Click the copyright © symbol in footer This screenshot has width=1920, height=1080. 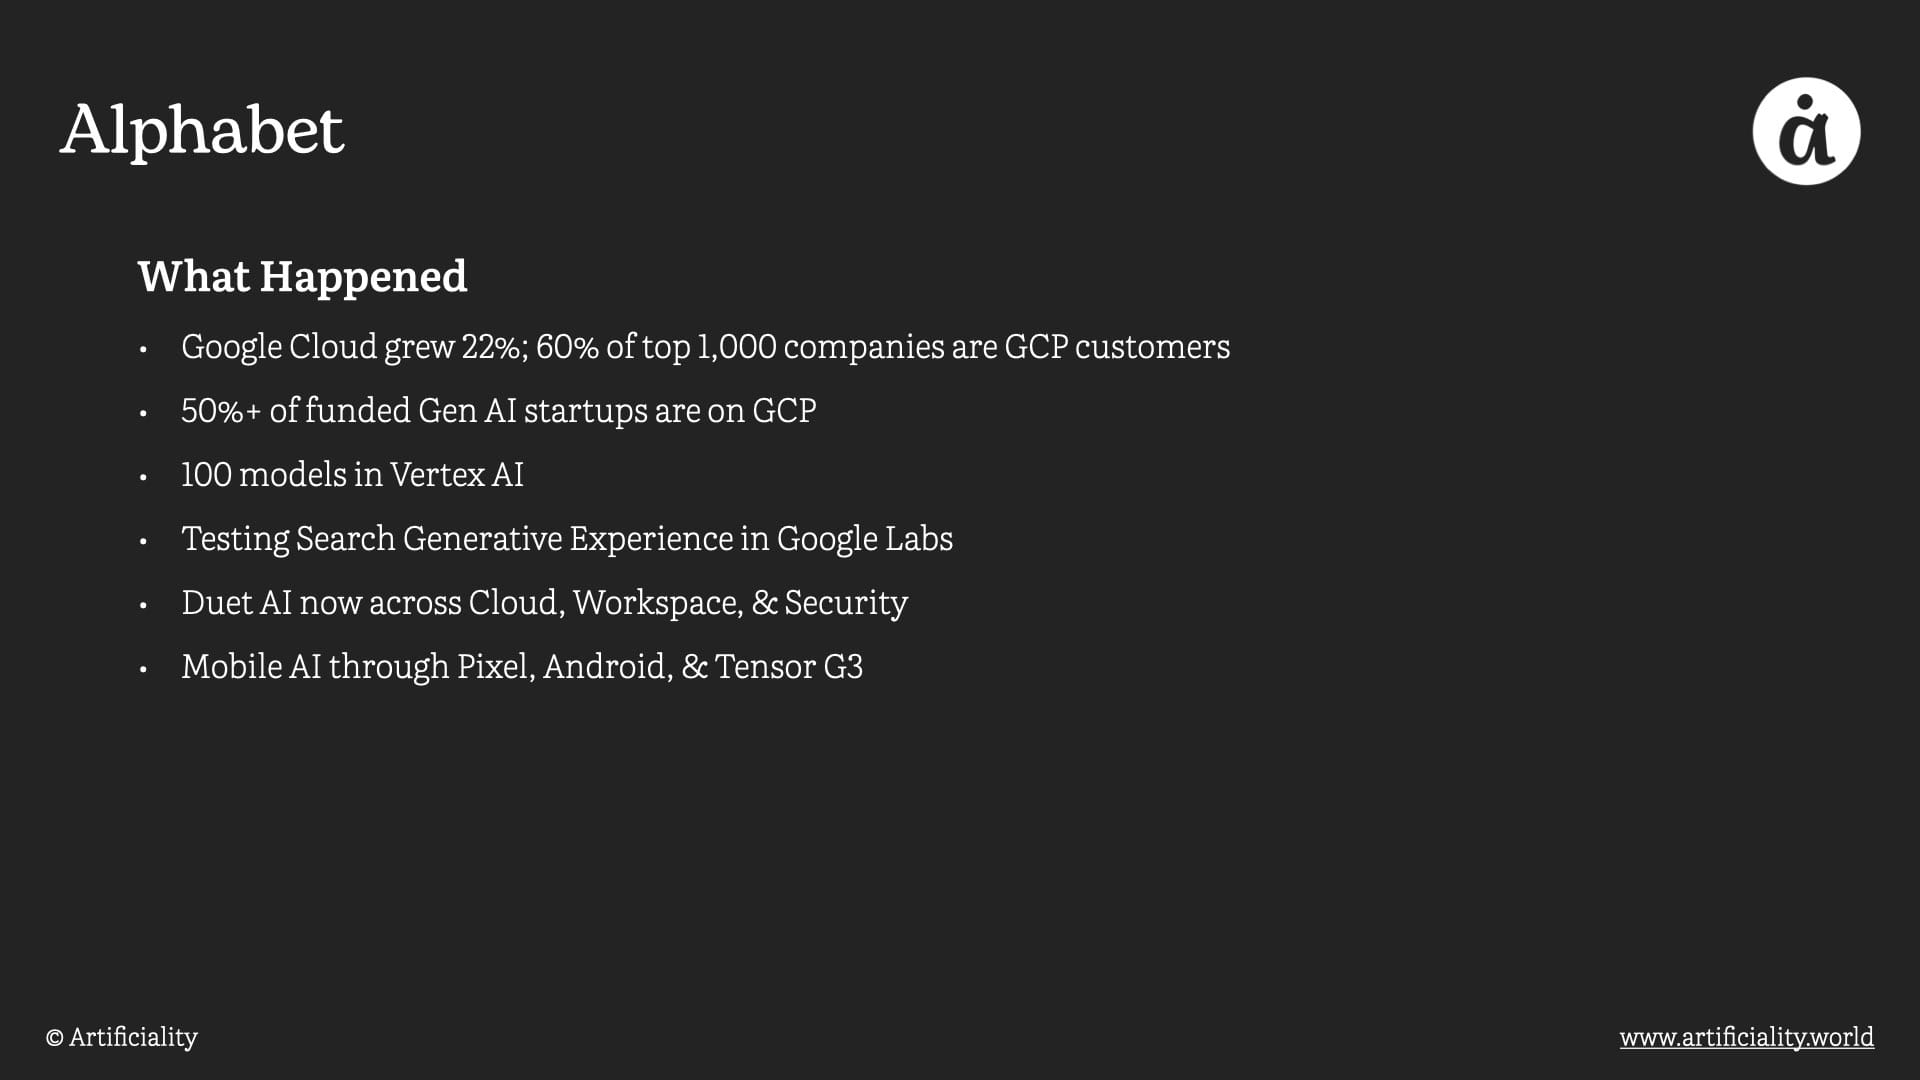point(54,1038)
